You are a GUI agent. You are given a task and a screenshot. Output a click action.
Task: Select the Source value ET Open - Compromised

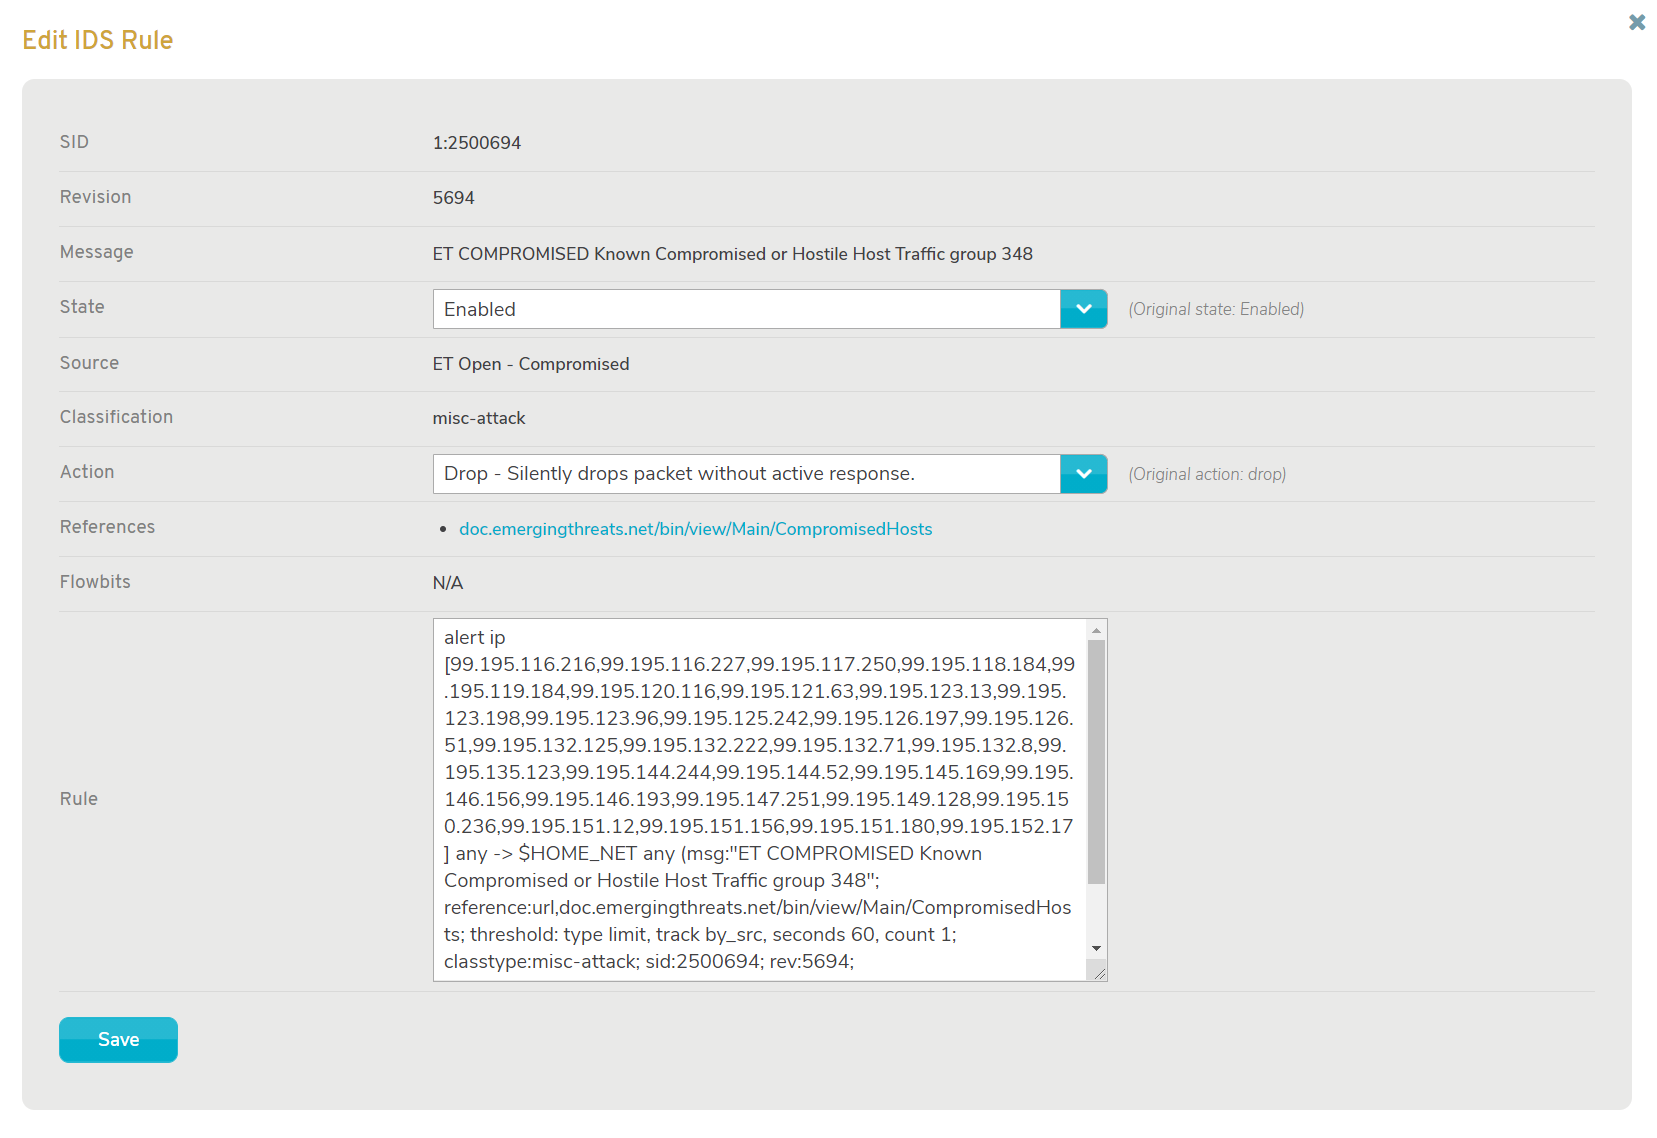(x=530, y=364)
